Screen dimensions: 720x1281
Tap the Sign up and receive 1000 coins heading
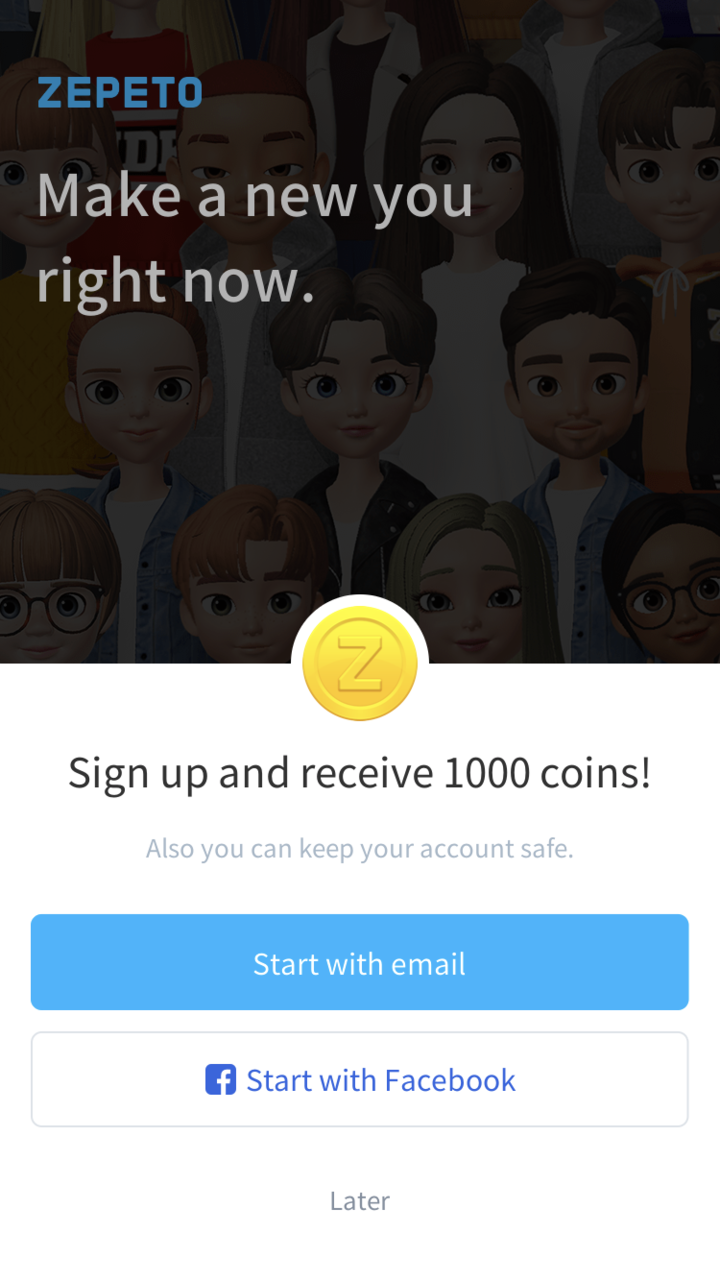[360, 773]
